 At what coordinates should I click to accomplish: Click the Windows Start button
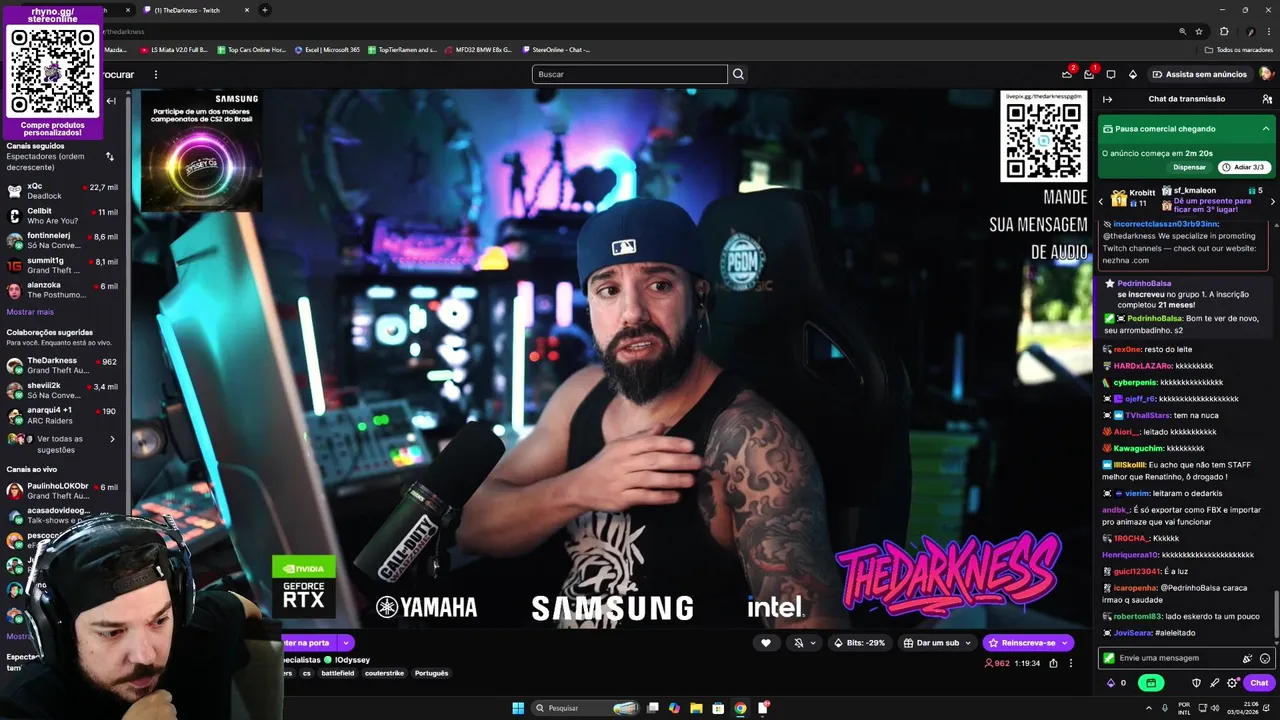pos(518,708)
